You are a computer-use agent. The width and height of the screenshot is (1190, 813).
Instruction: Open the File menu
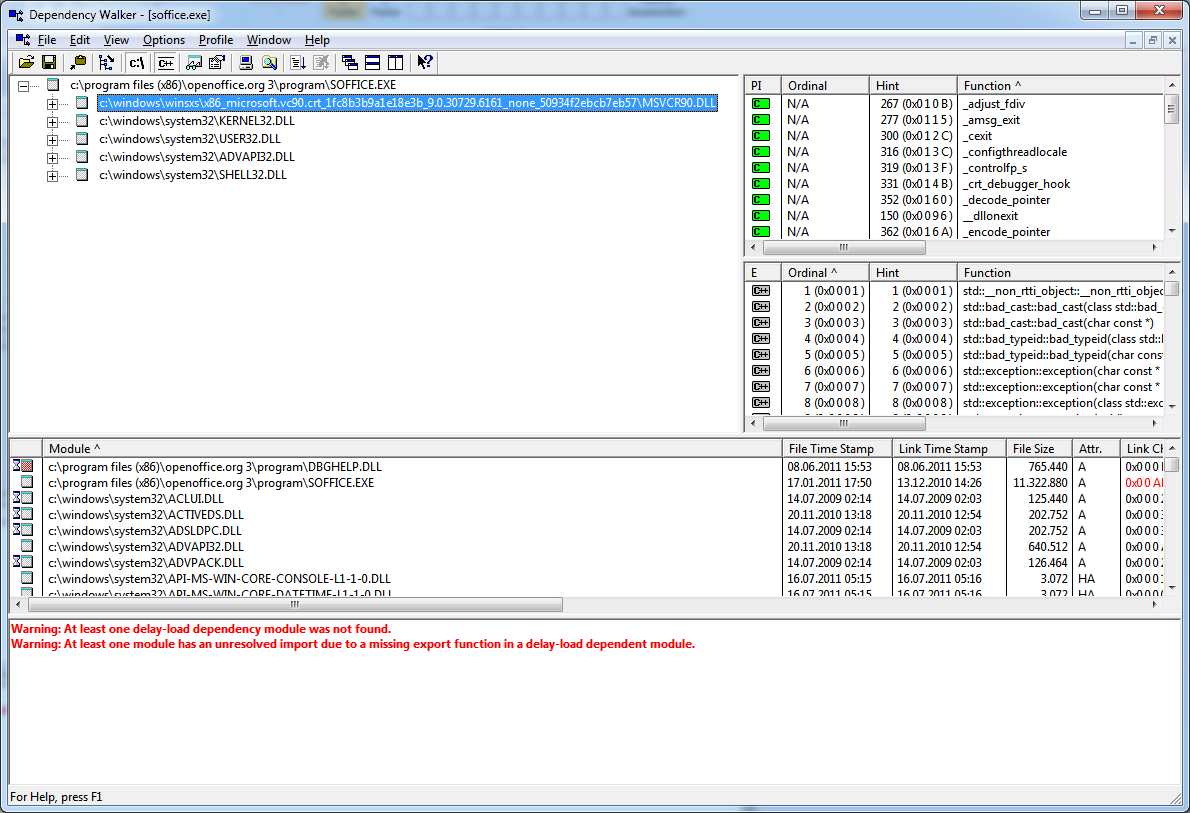47,40
